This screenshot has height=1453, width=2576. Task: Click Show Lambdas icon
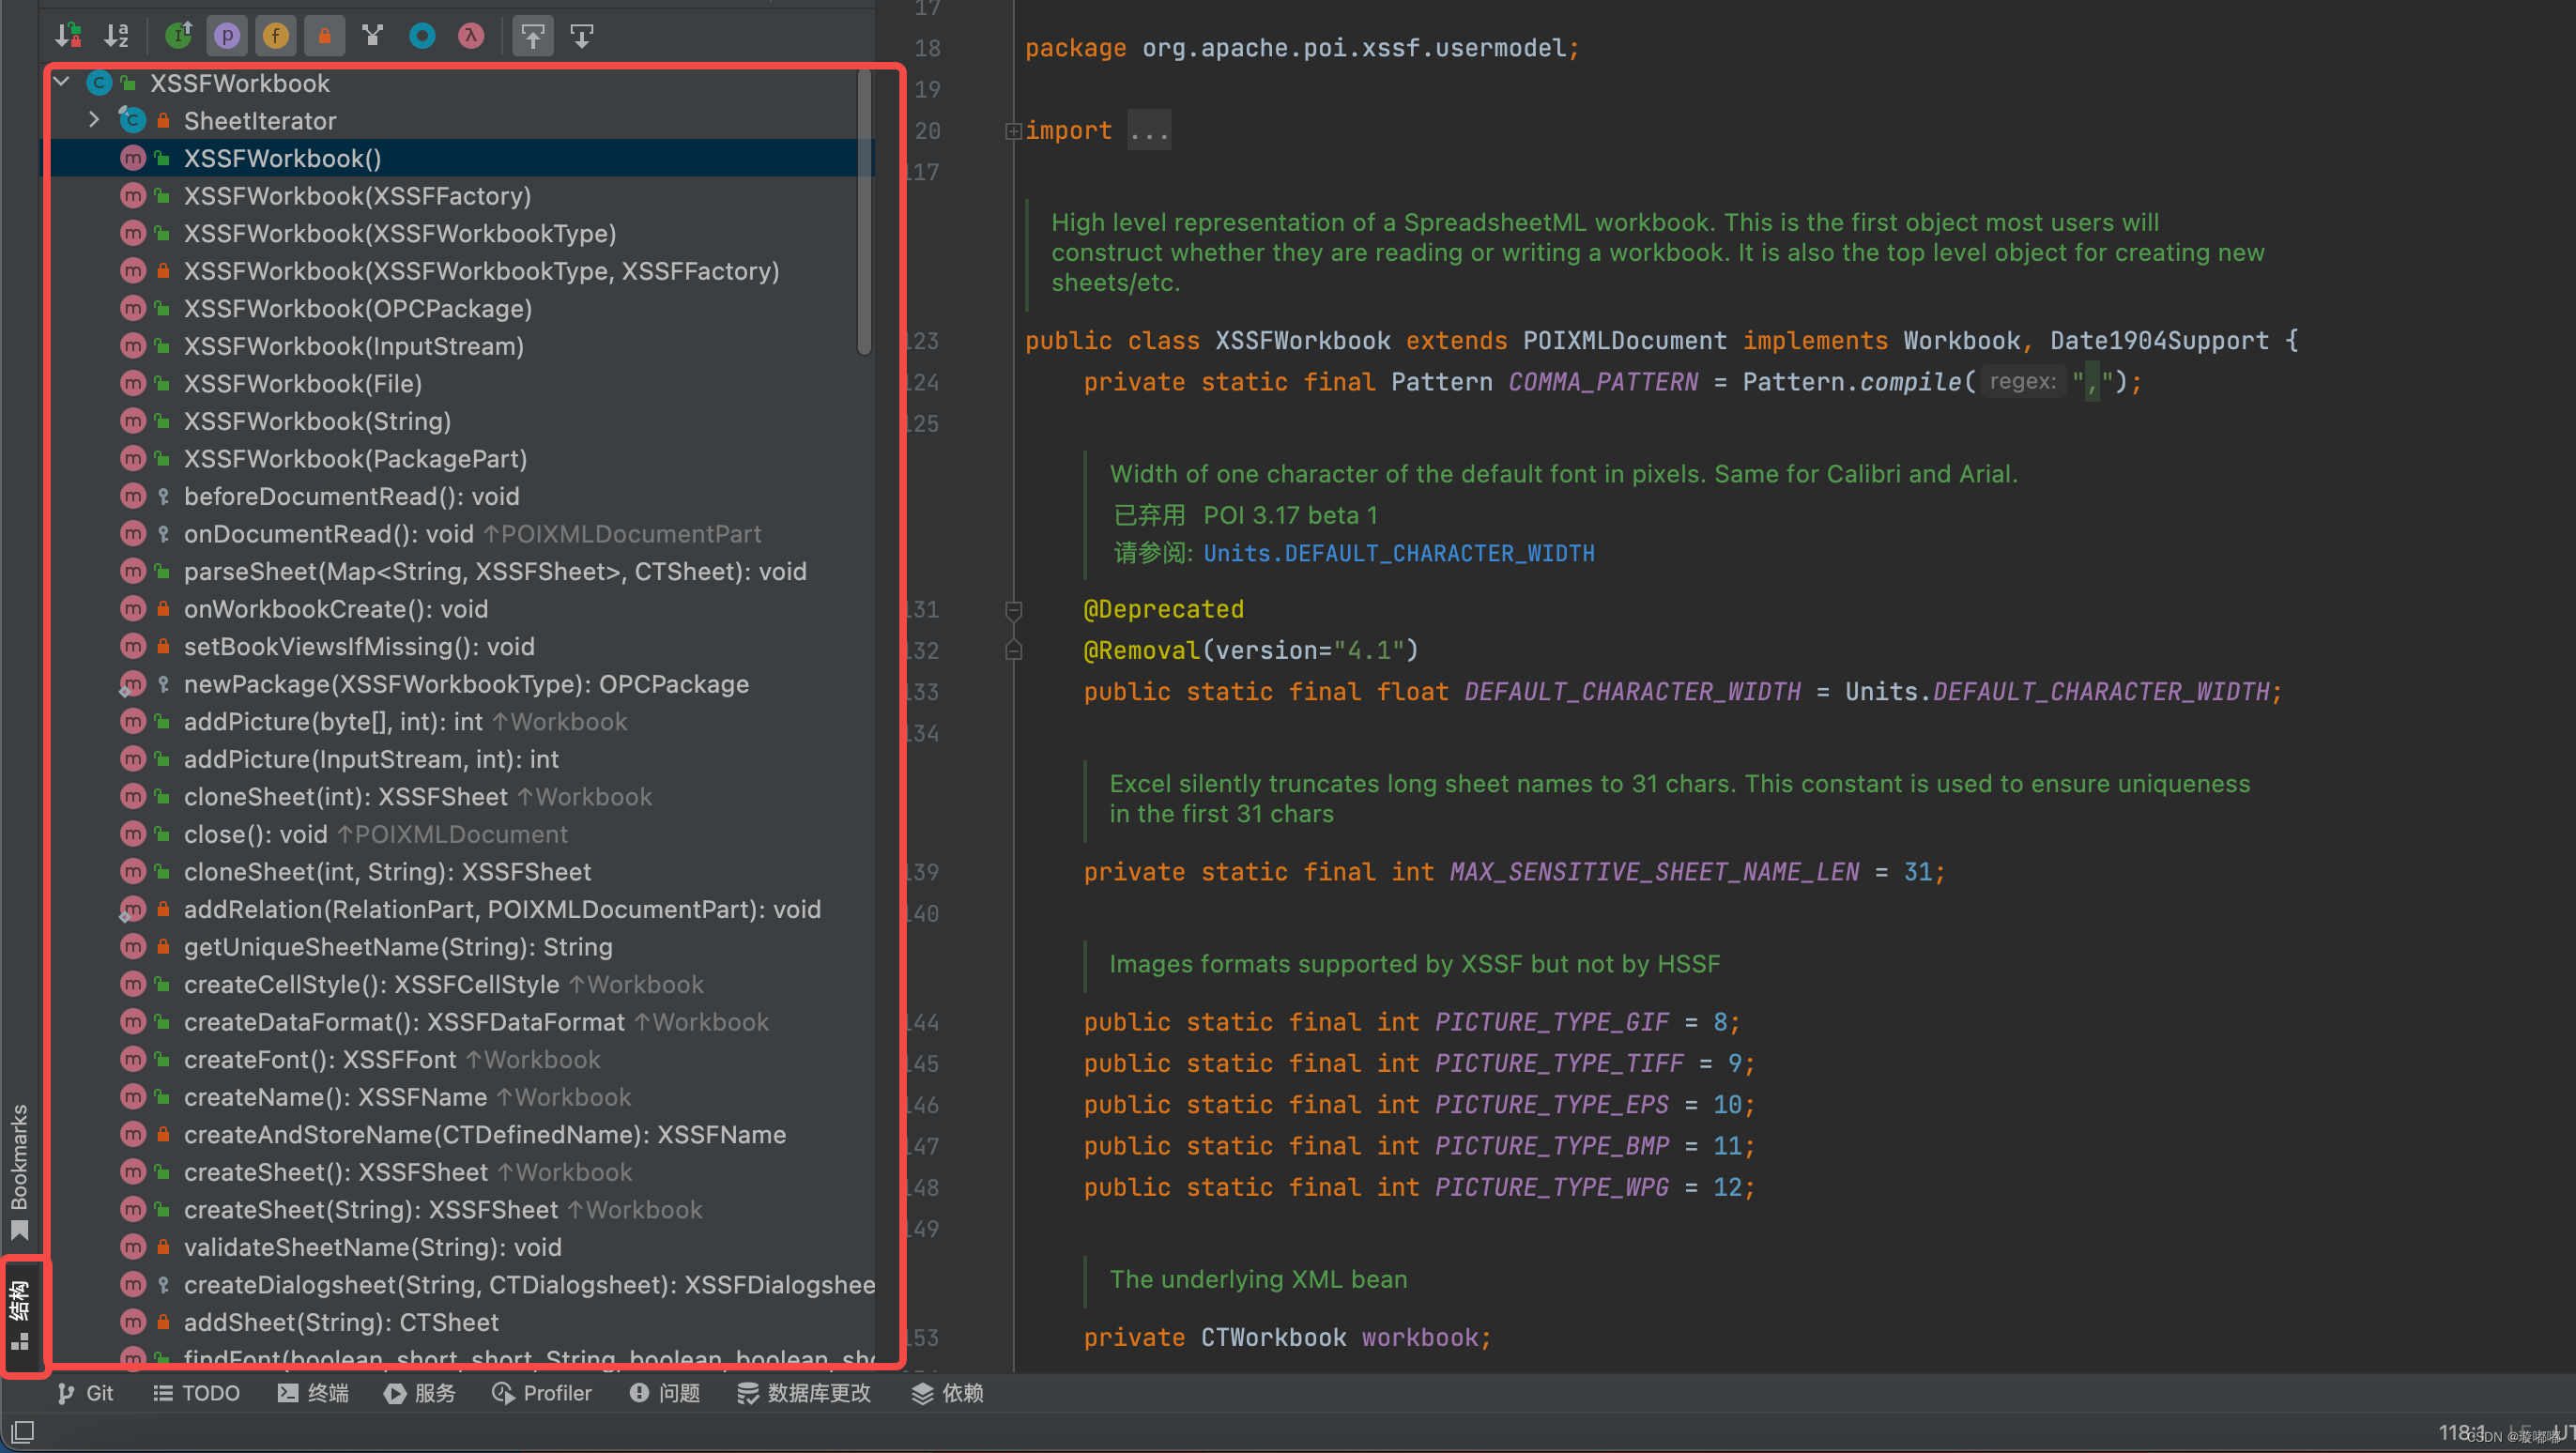click(471, 36)
